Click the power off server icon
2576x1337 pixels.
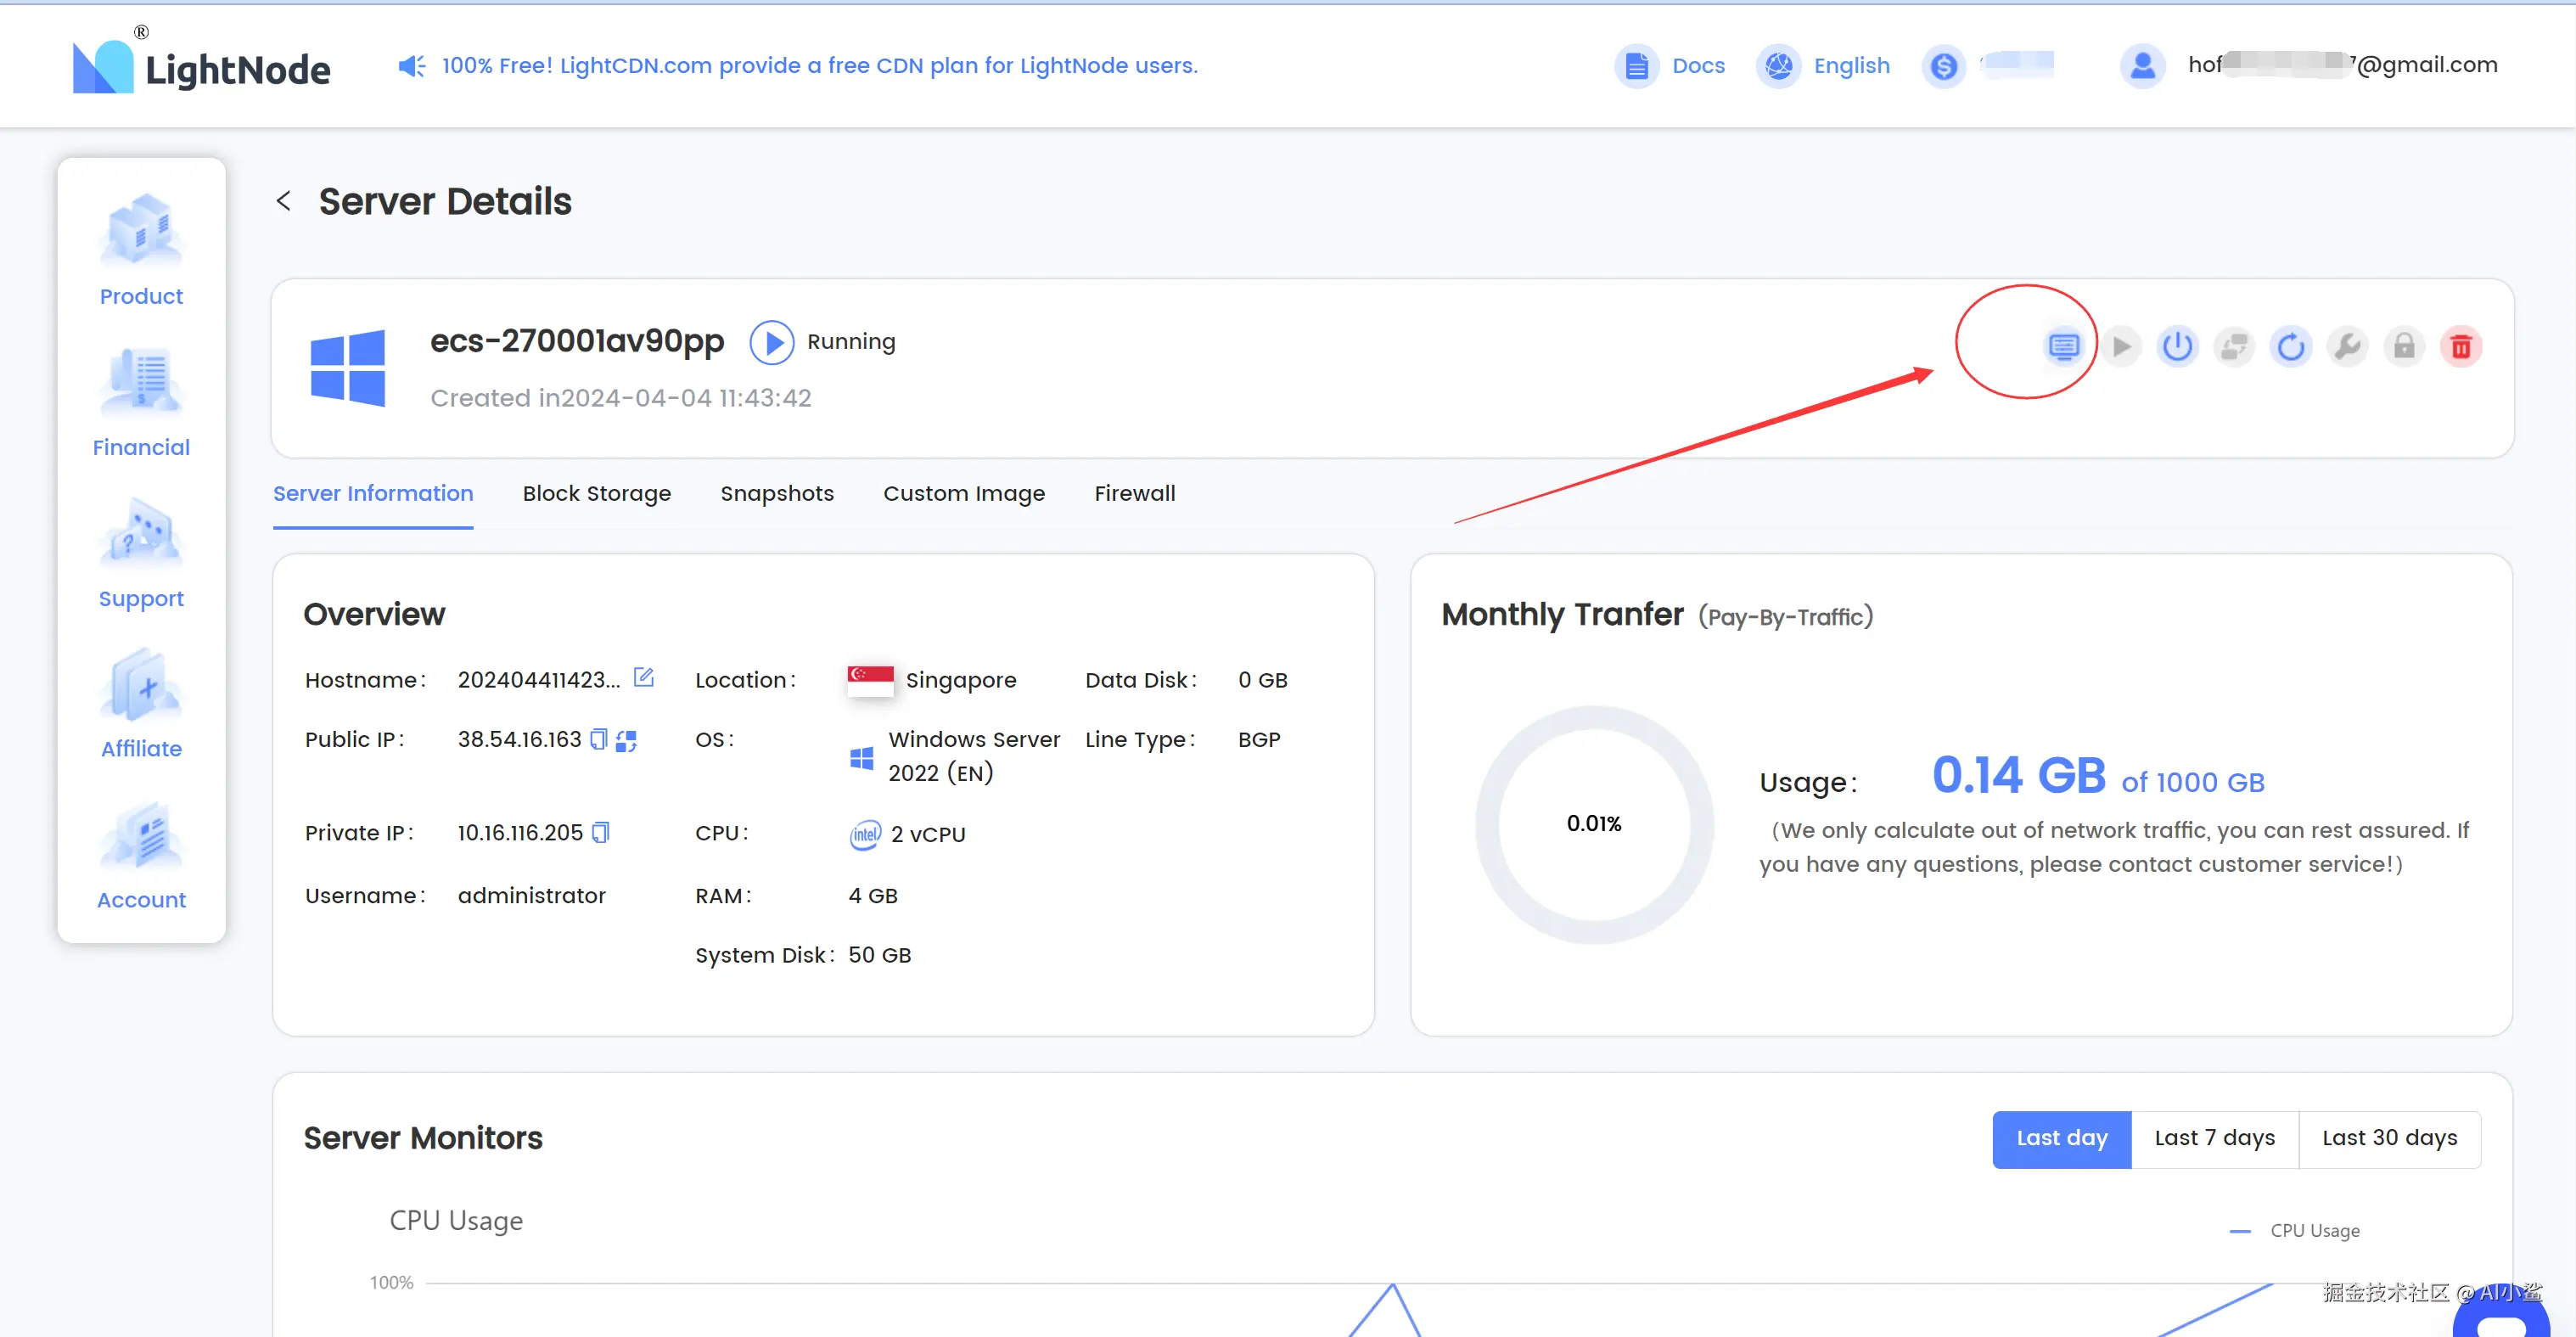point(2177,347)
